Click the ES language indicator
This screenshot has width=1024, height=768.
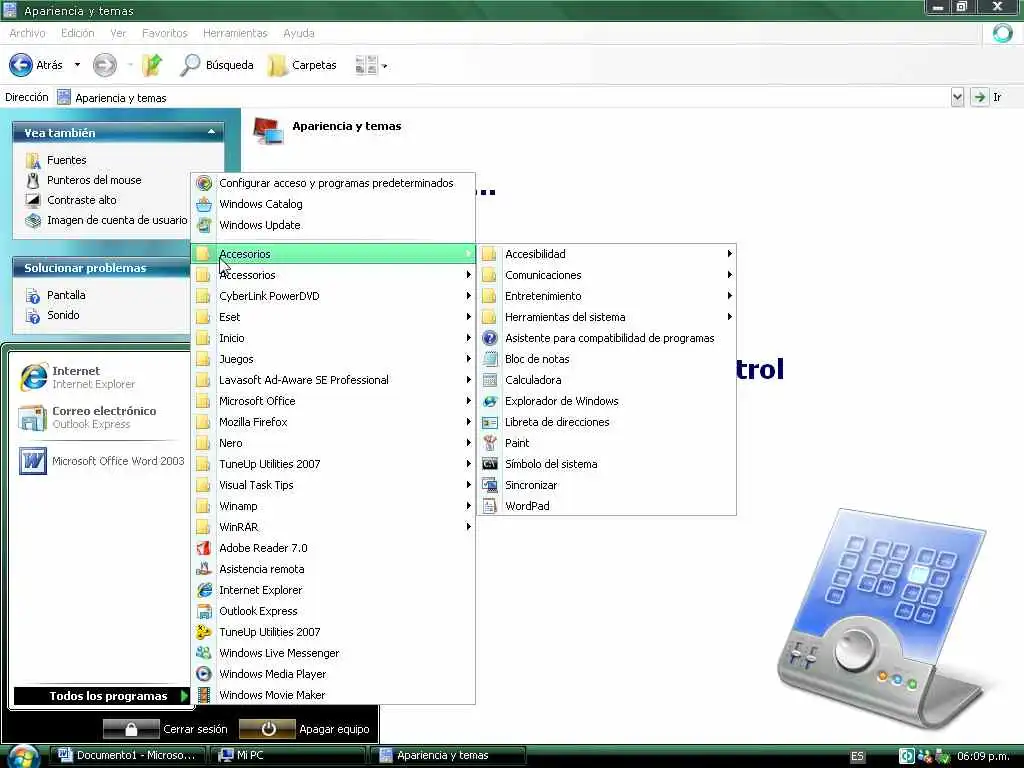pyautogui.click(x=857, y=756)
